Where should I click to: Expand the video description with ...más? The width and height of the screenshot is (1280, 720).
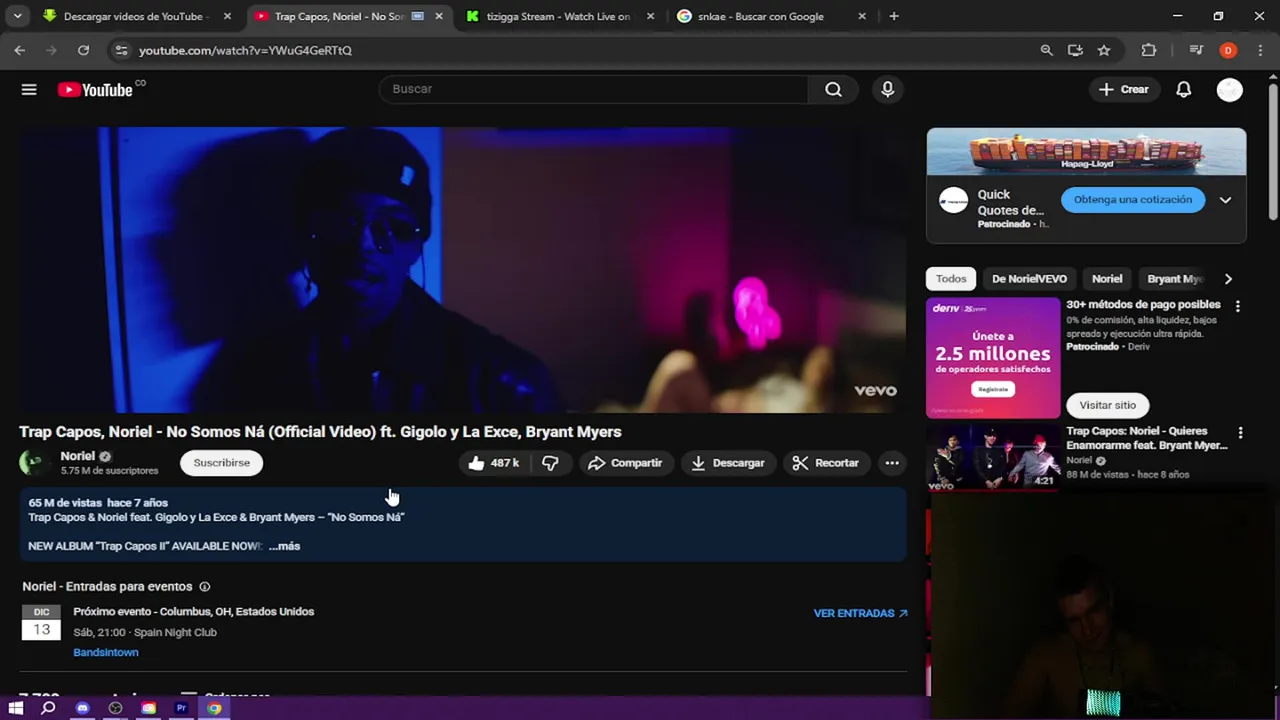284,546
